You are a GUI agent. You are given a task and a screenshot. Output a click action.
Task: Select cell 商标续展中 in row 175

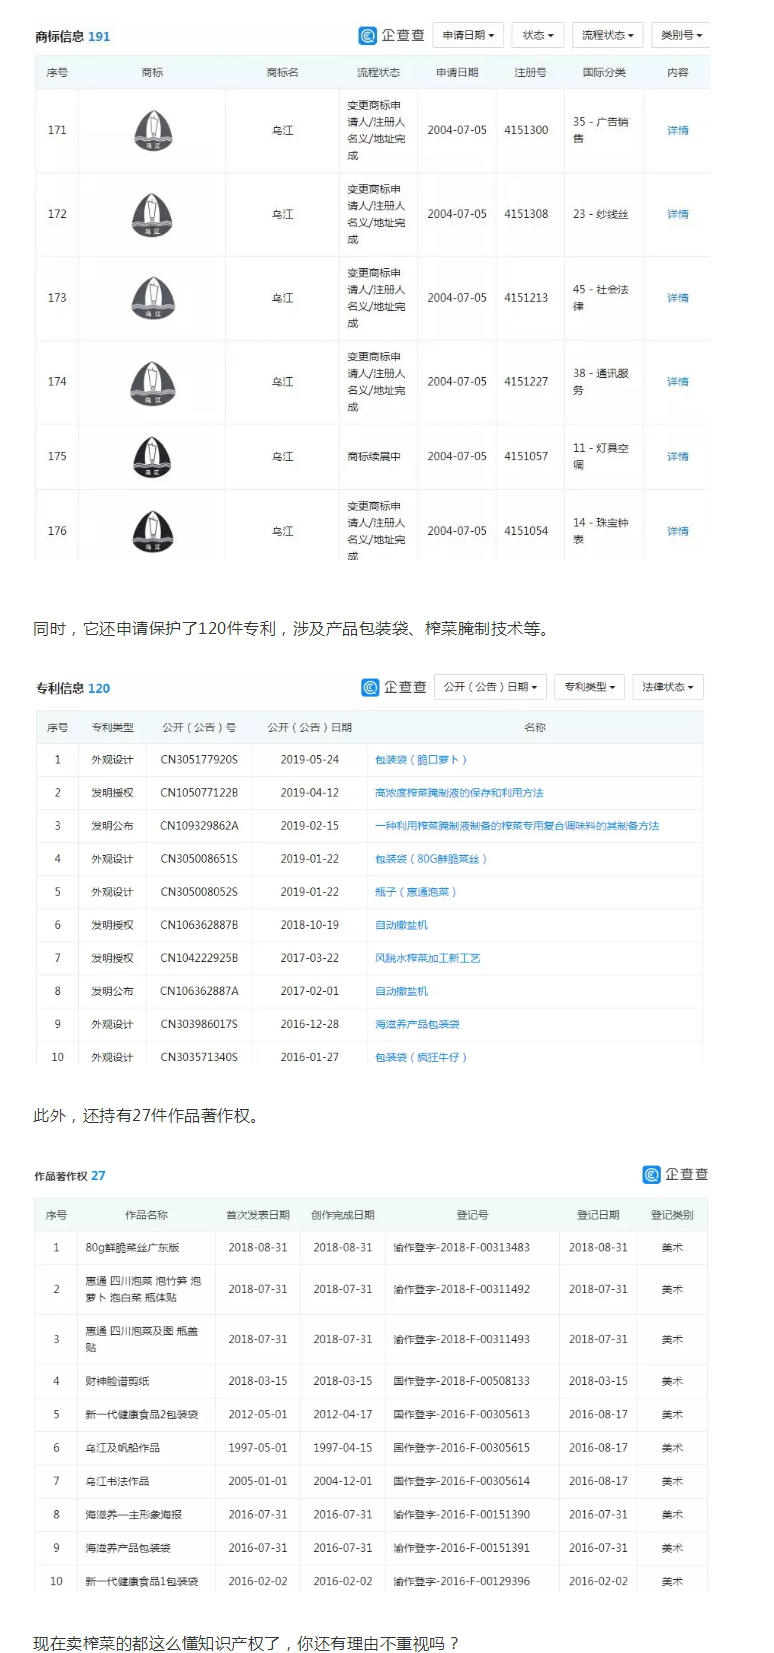tap(374, 457)
